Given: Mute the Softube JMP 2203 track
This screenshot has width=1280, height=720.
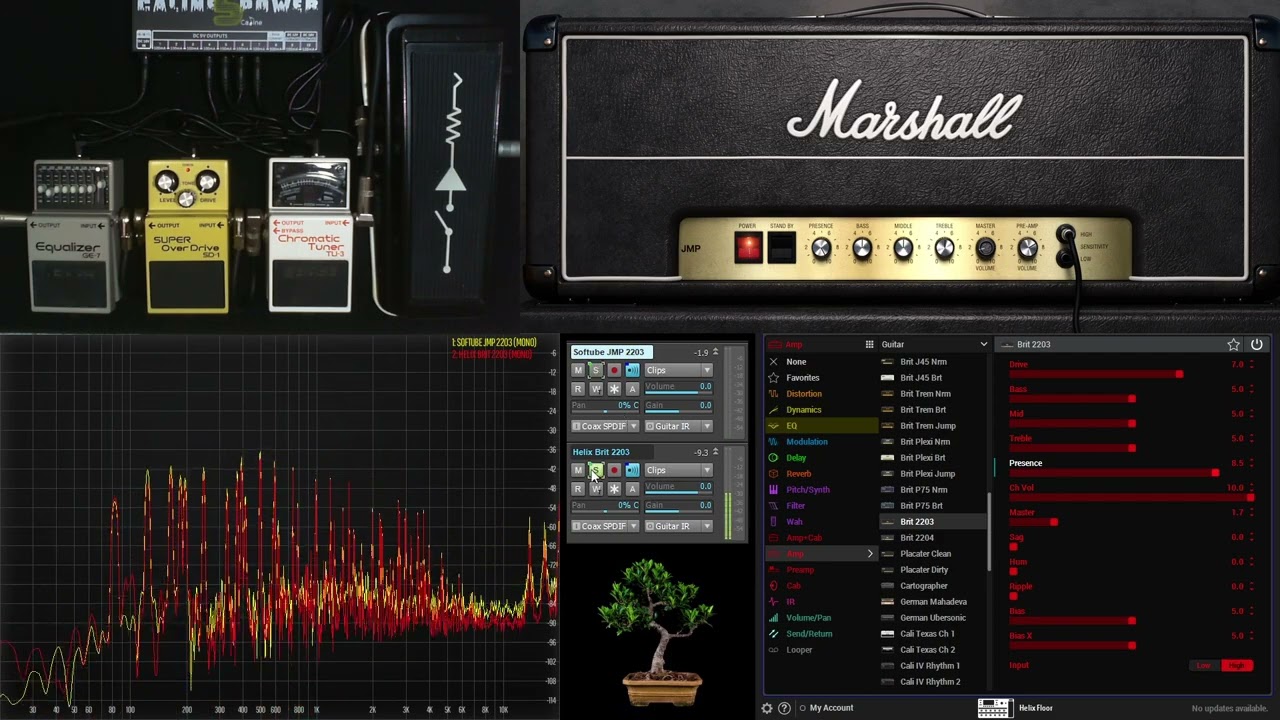Looking at the screenshot, I should [x=578, y=370].
